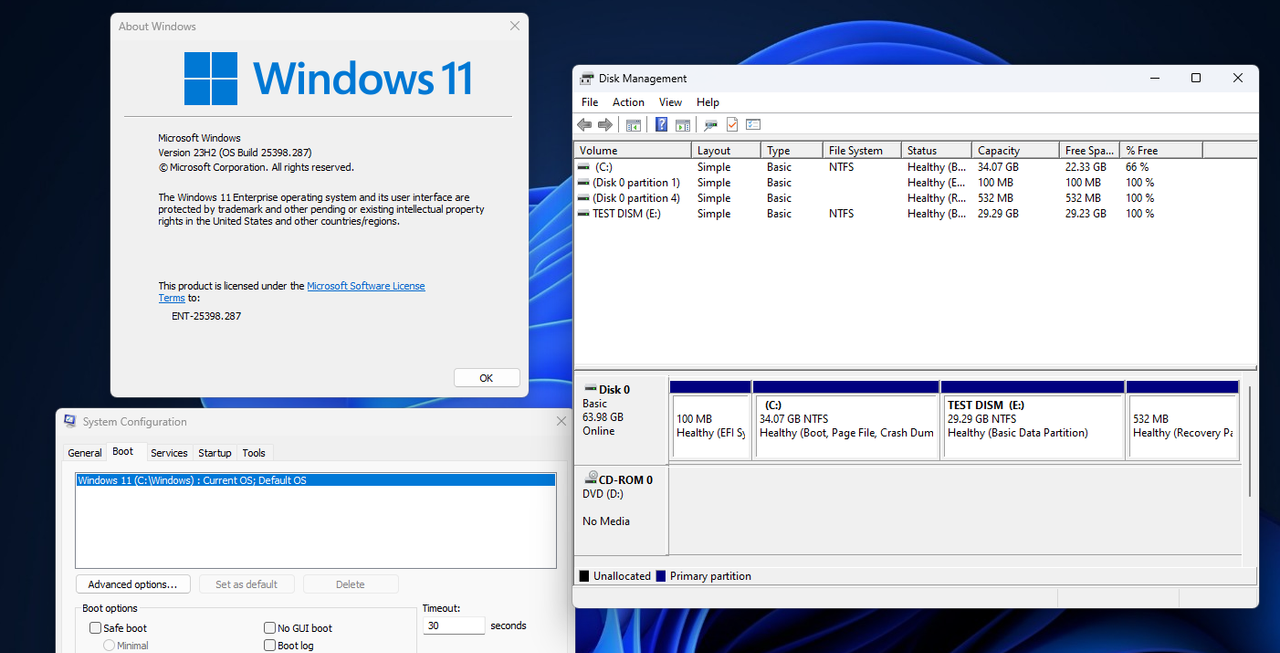The image size is (1280, 653).
Task: Sort by the Capacity column header
Action: [1015, 150]
